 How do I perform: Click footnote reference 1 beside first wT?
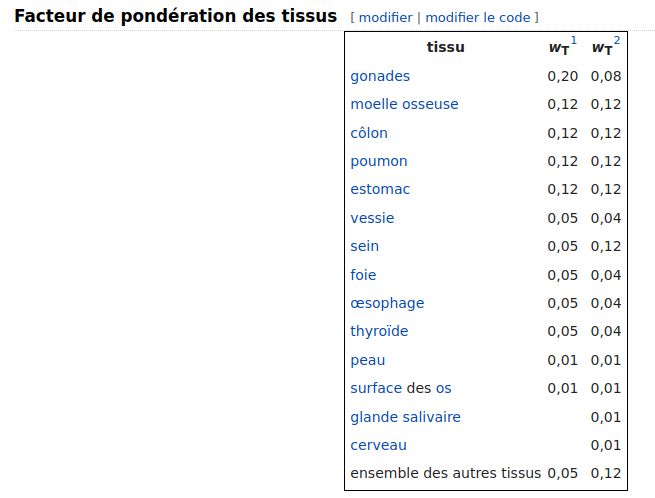574,40
